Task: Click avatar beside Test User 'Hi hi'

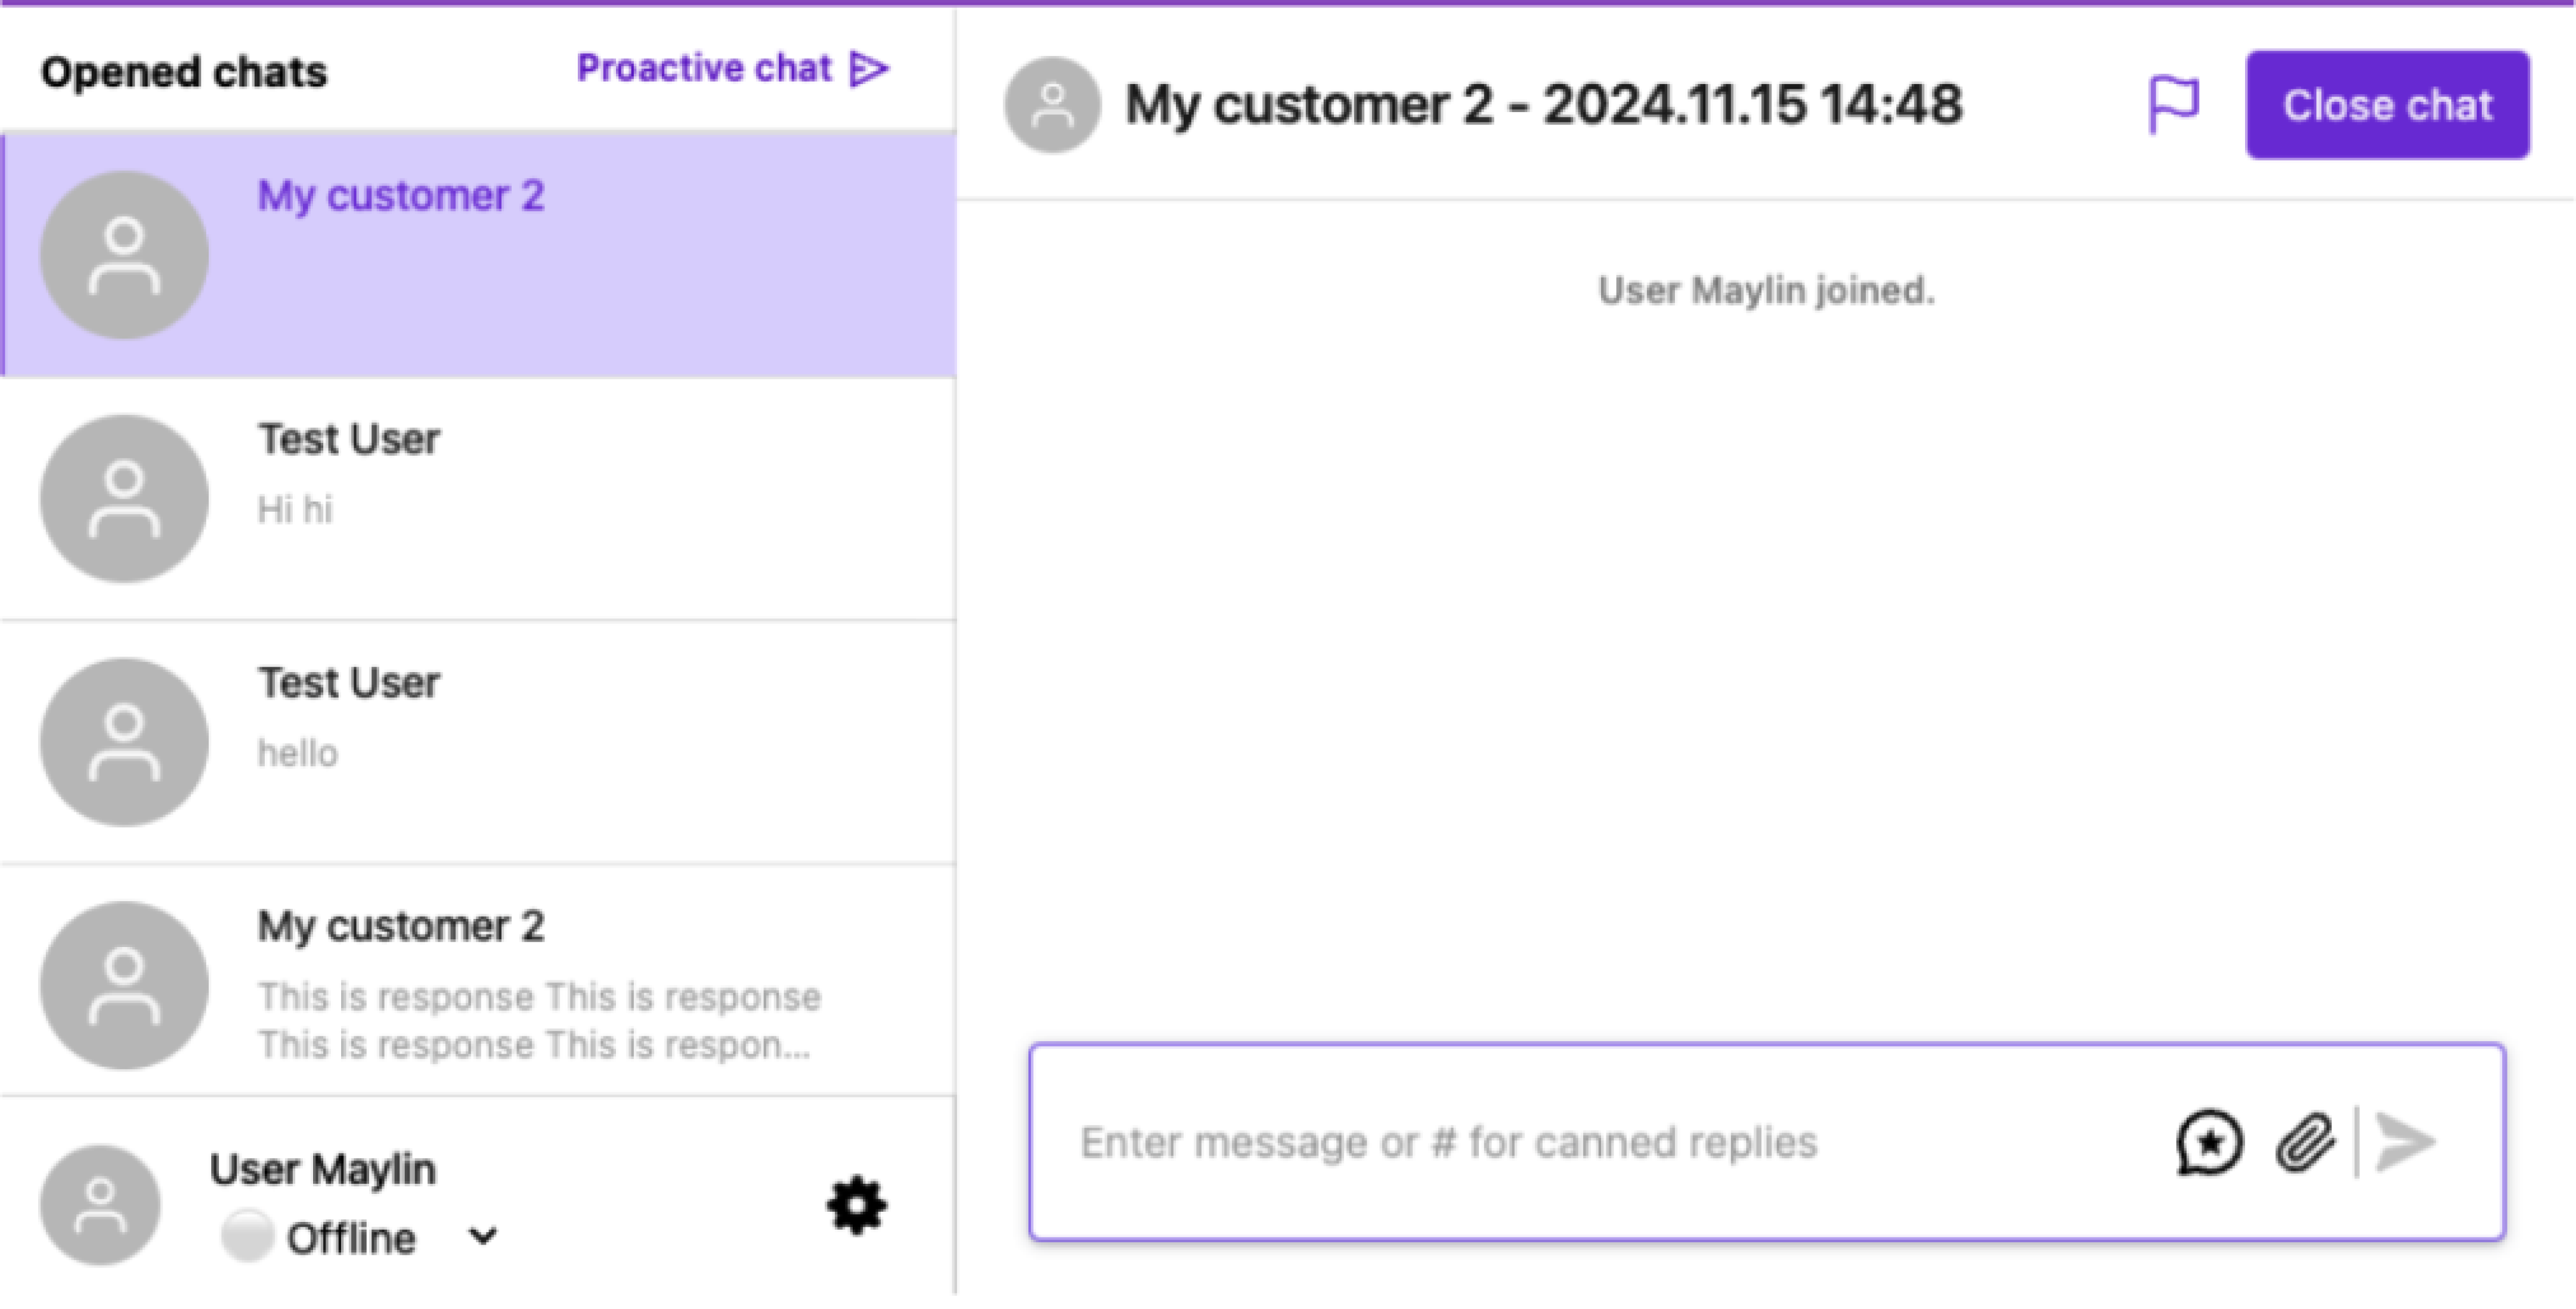Action: pos(124,499)
